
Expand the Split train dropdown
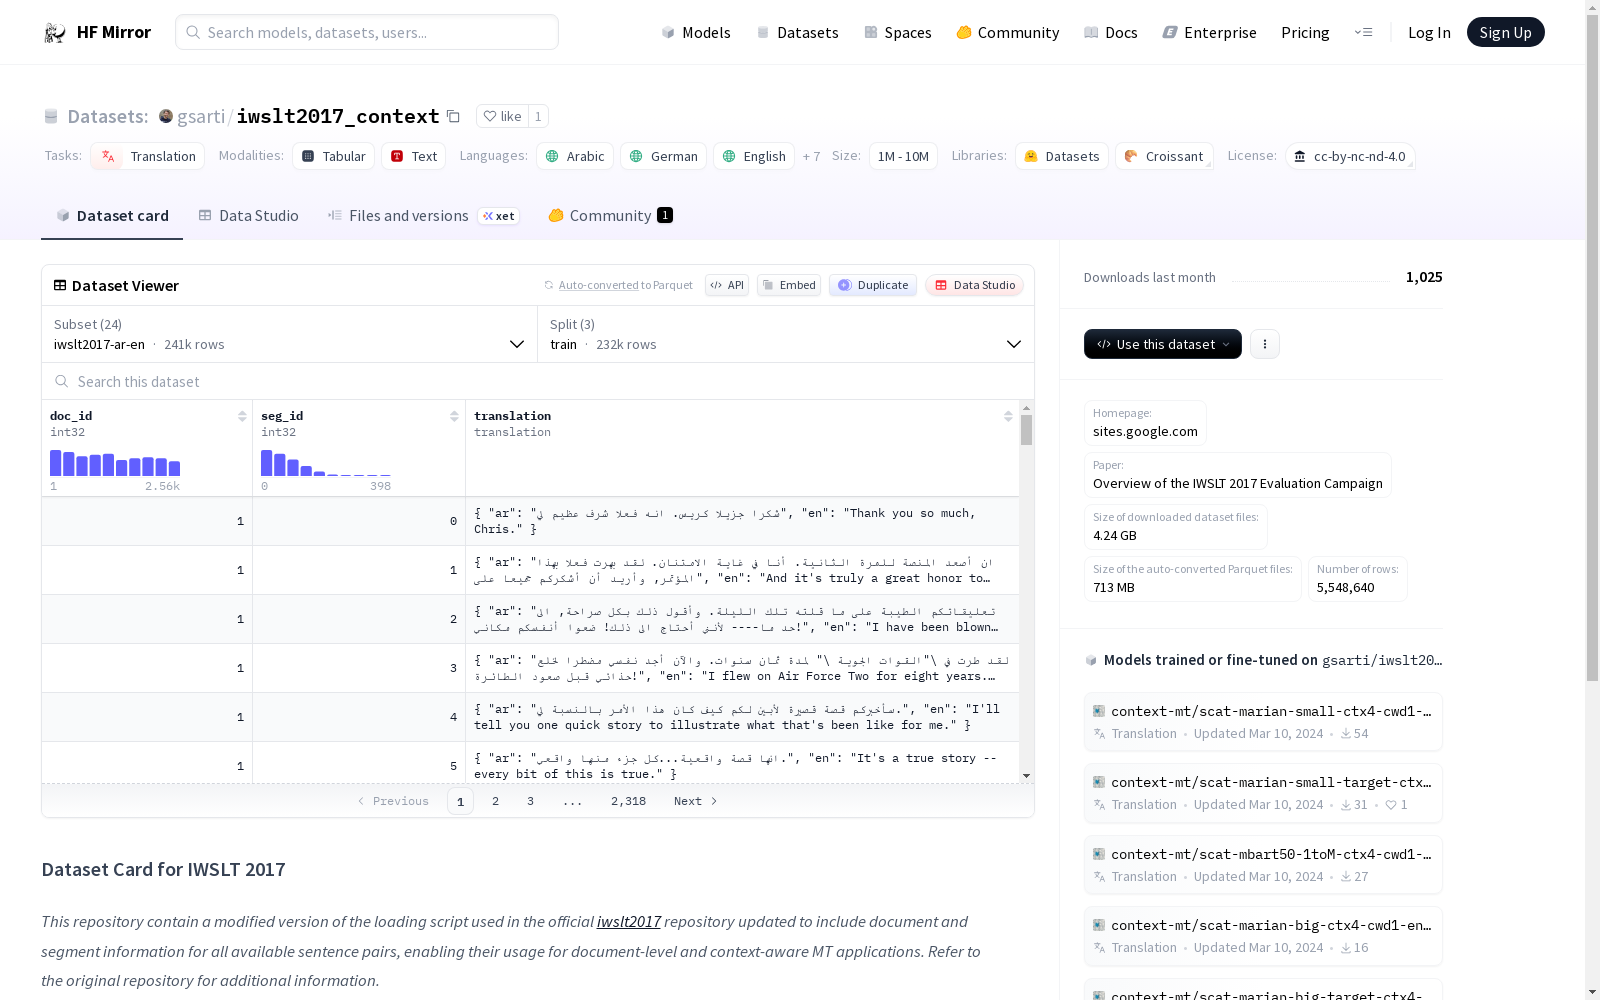(786, 334)
